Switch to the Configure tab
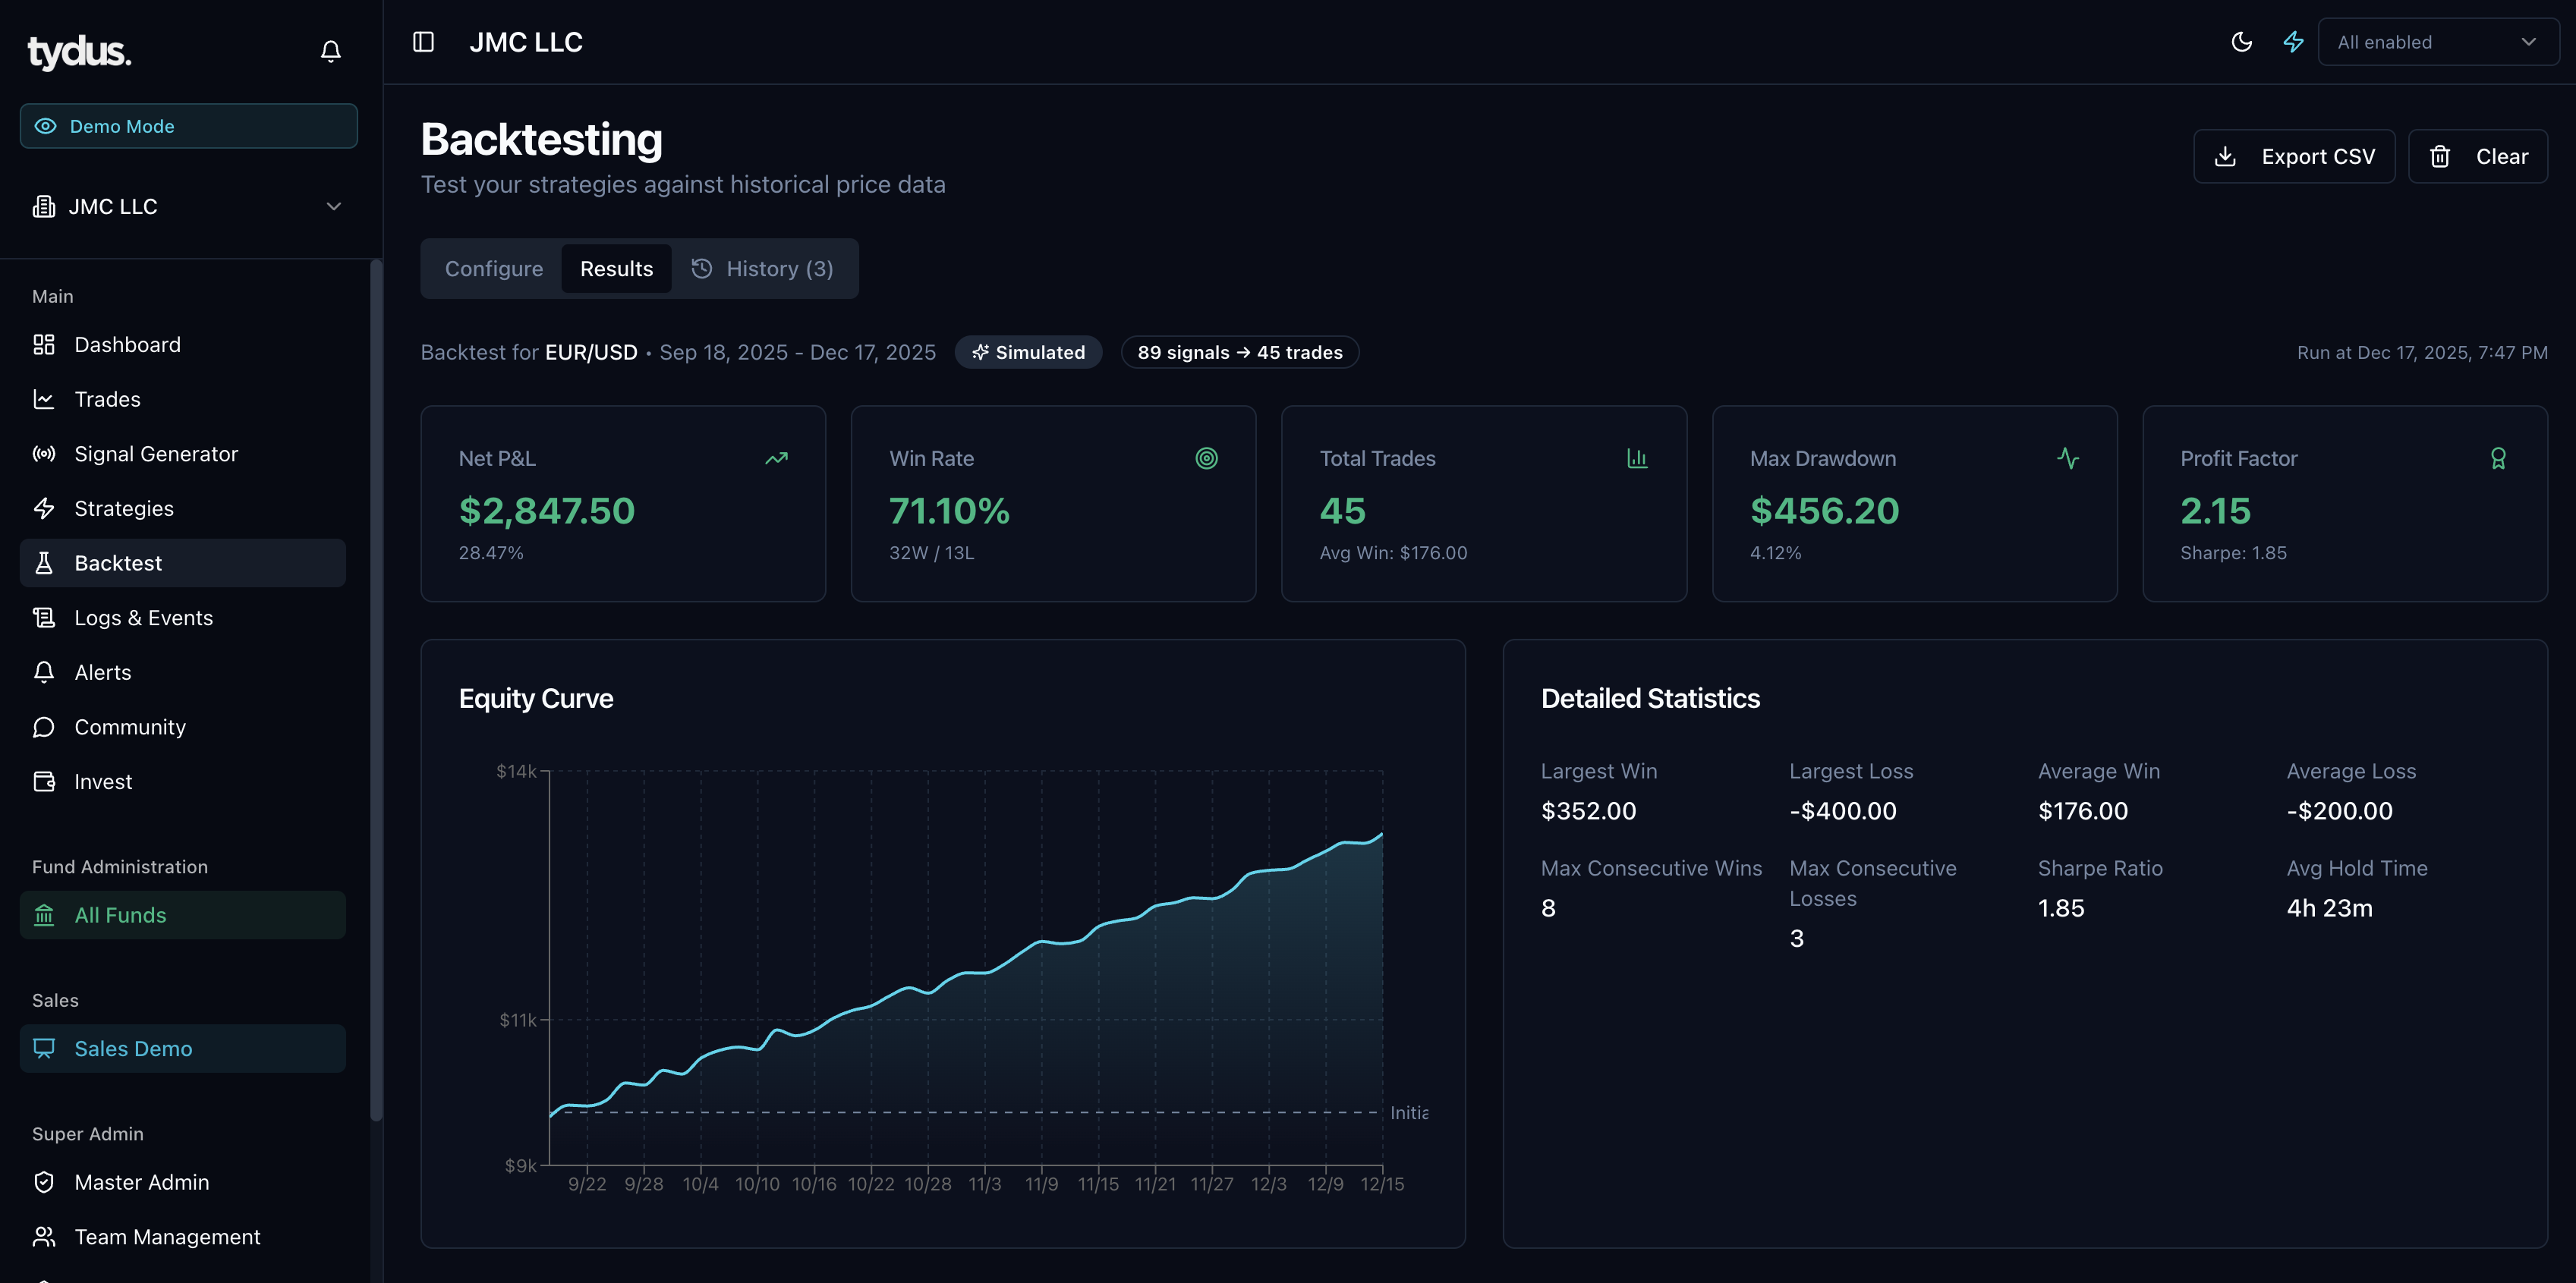The width and height of the screenshot is (2576, 1283). click(494, 268)
